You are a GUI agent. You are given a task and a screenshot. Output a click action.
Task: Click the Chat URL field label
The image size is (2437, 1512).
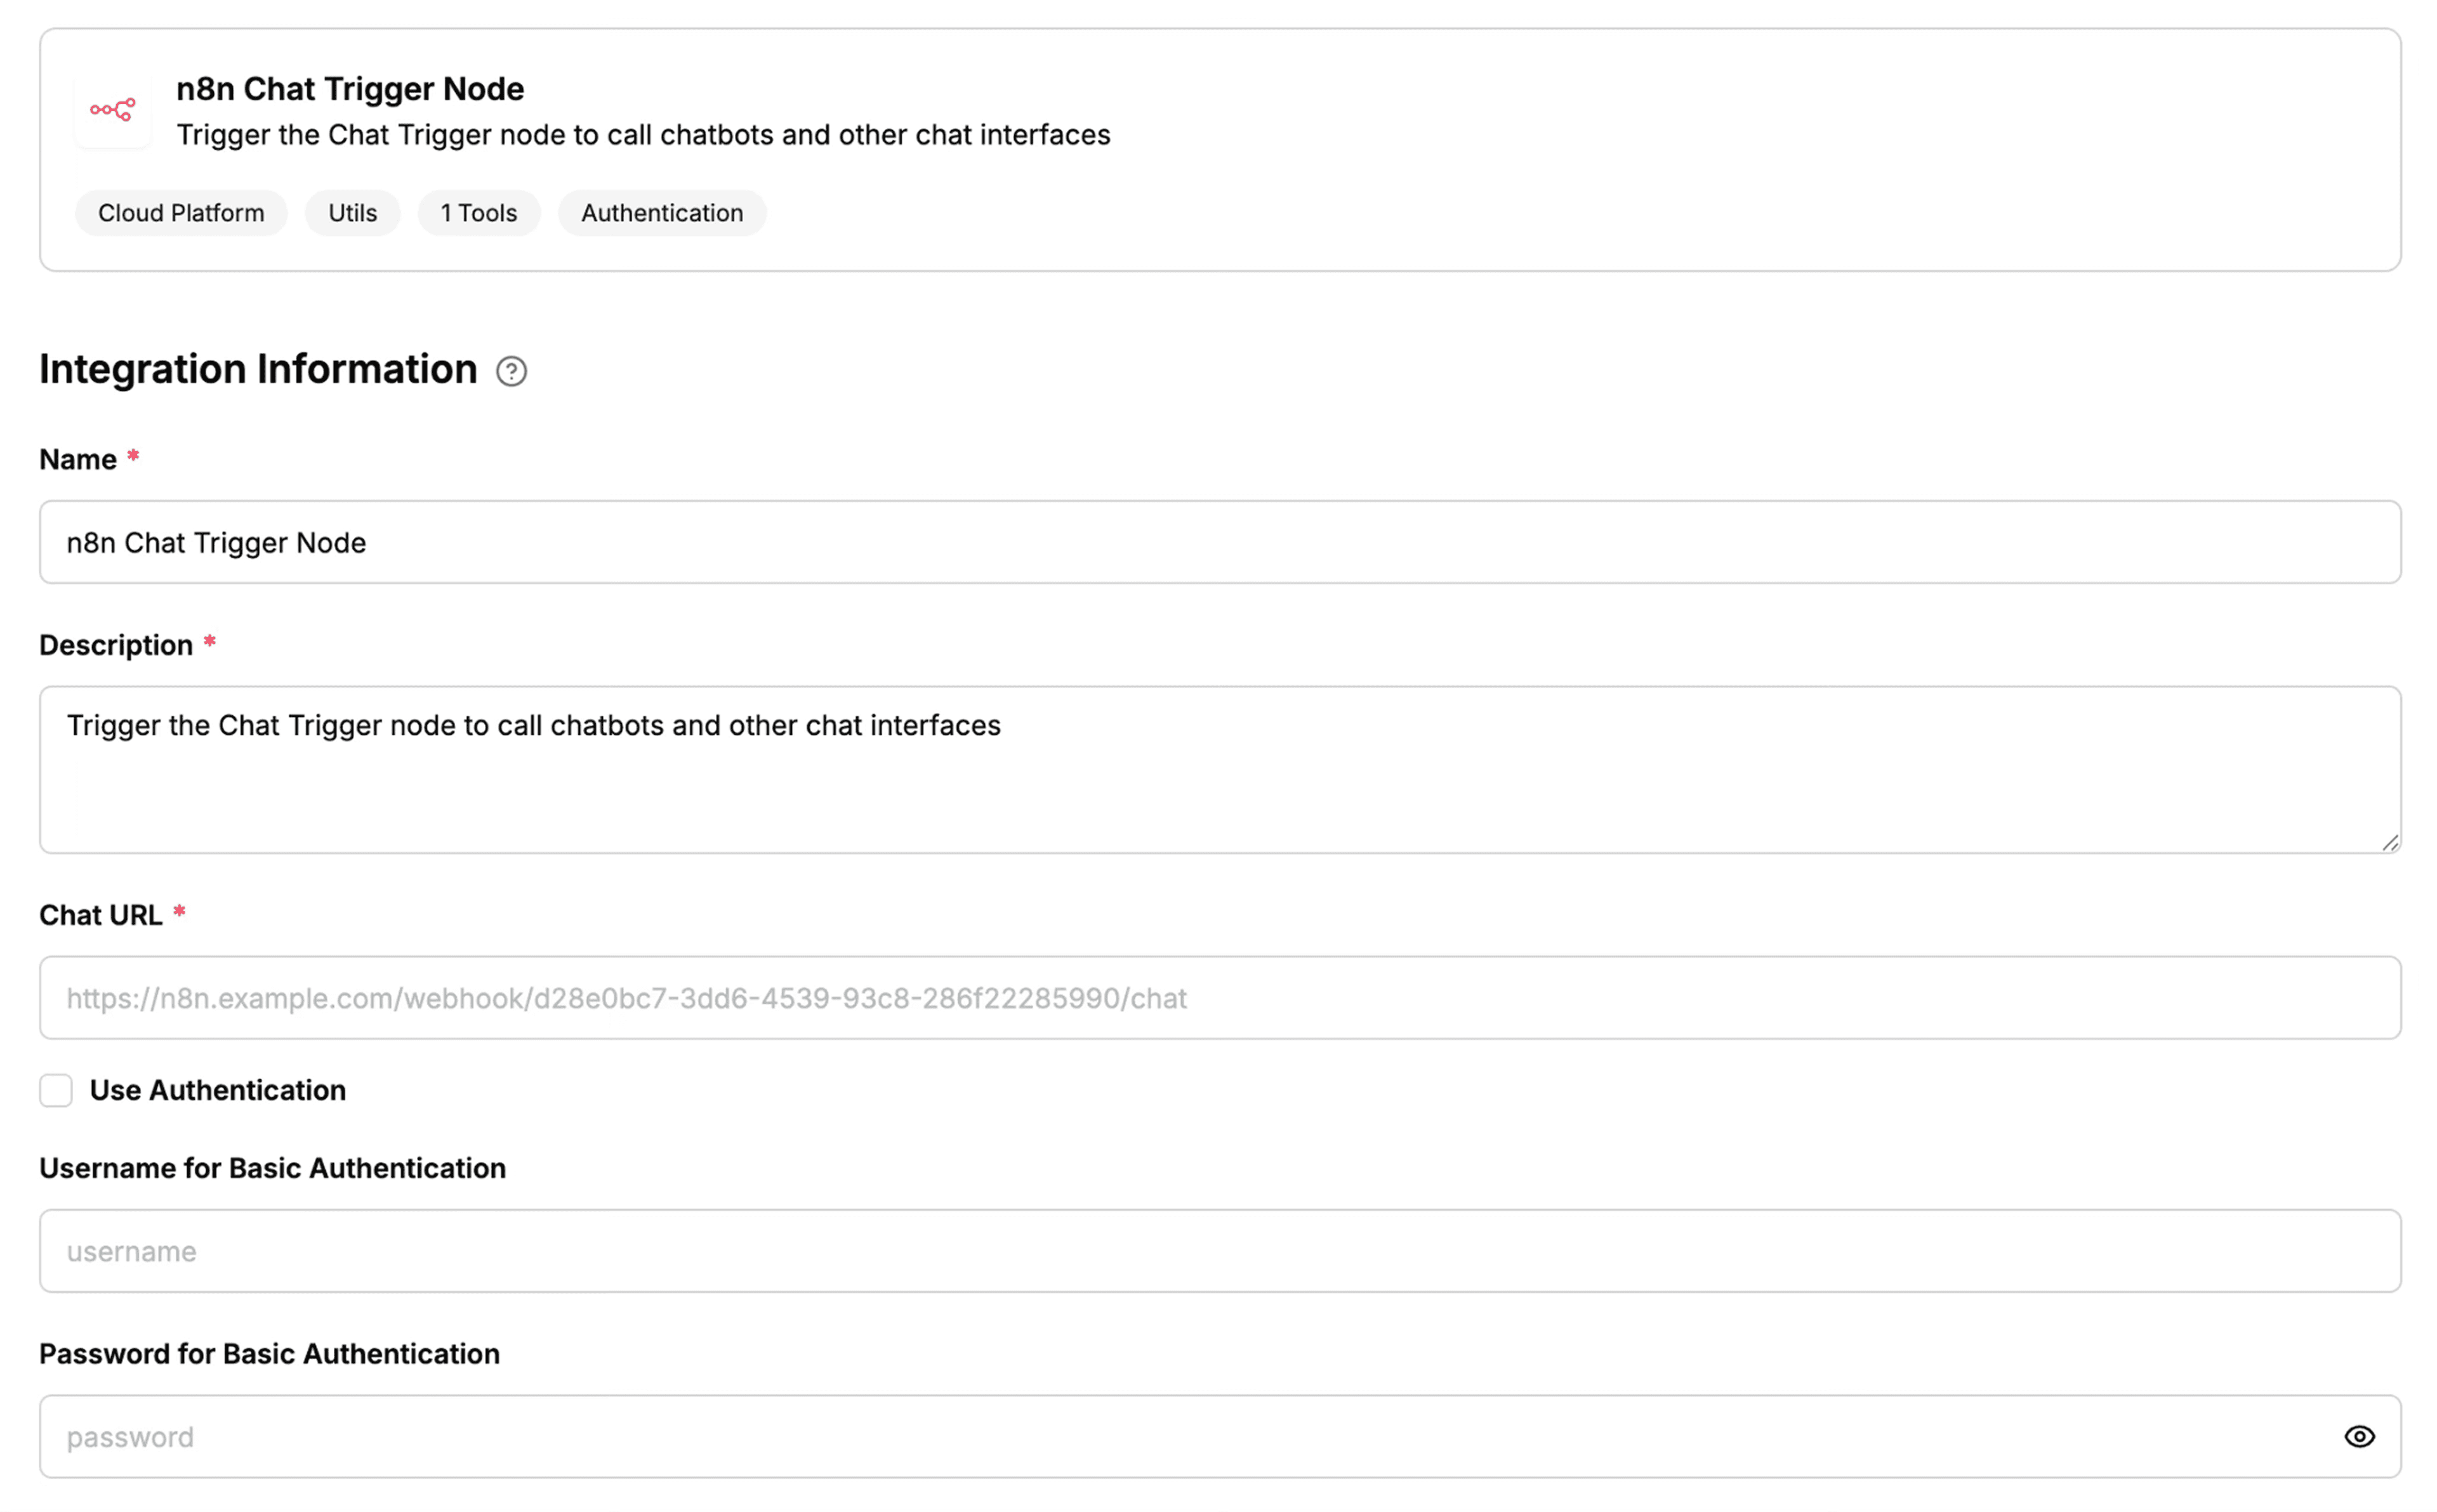(x=100, y=915)
